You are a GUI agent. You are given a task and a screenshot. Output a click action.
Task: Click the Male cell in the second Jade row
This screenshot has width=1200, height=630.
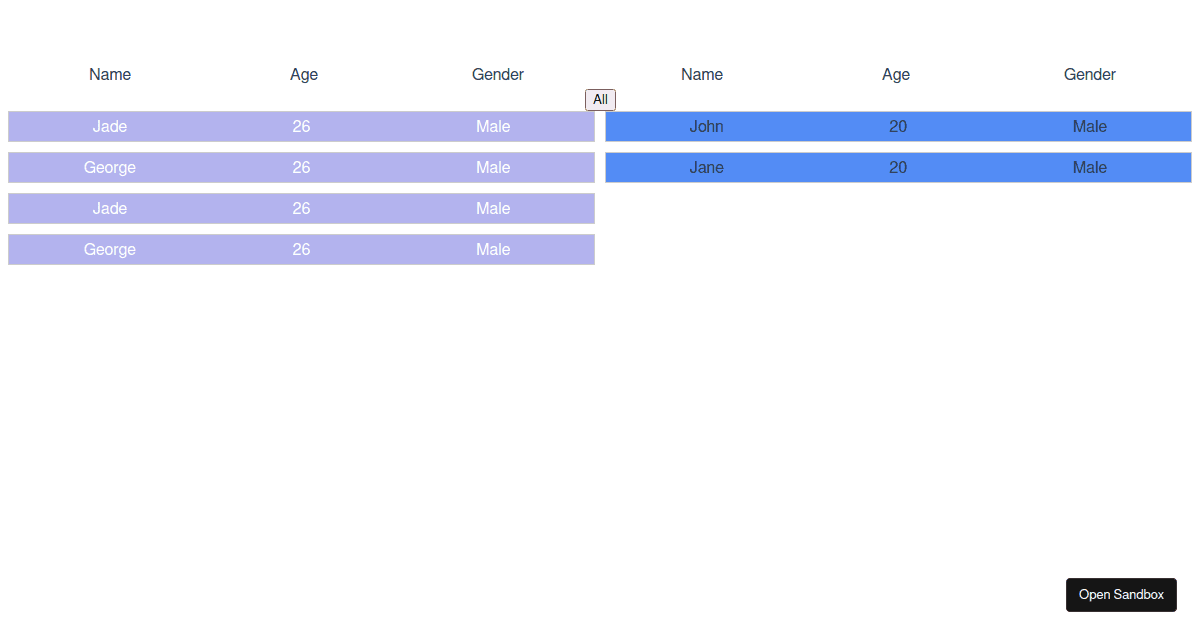pos(493,208)
